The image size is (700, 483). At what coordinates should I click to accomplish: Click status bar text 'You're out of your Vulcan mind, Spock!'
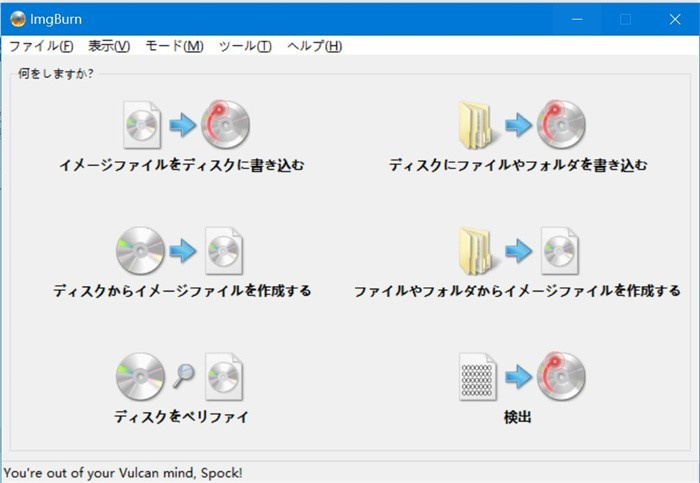pos(123,473)
